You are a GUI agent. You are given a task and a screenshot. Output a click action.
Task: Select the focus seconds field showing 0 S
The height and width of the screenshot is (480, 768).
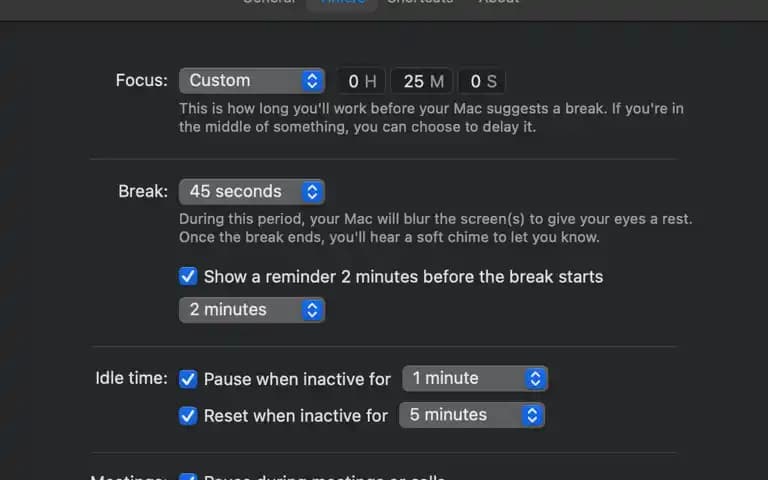[482, 81]
